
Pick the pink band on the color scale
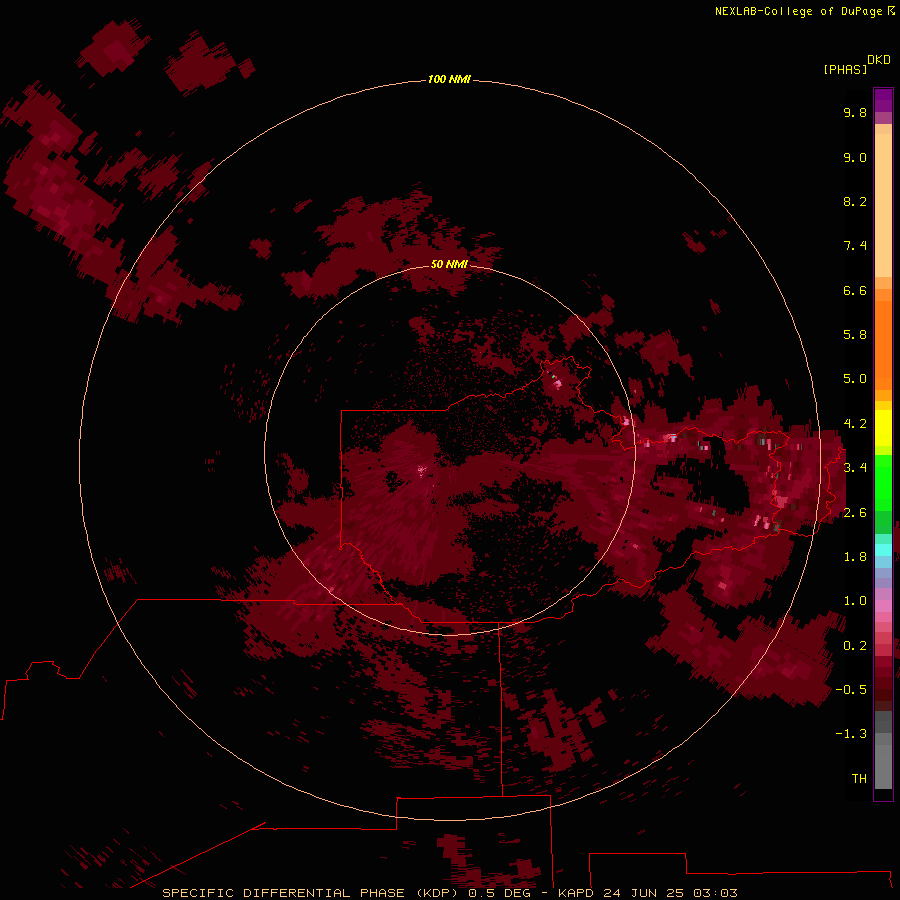(x=883, y=606)
